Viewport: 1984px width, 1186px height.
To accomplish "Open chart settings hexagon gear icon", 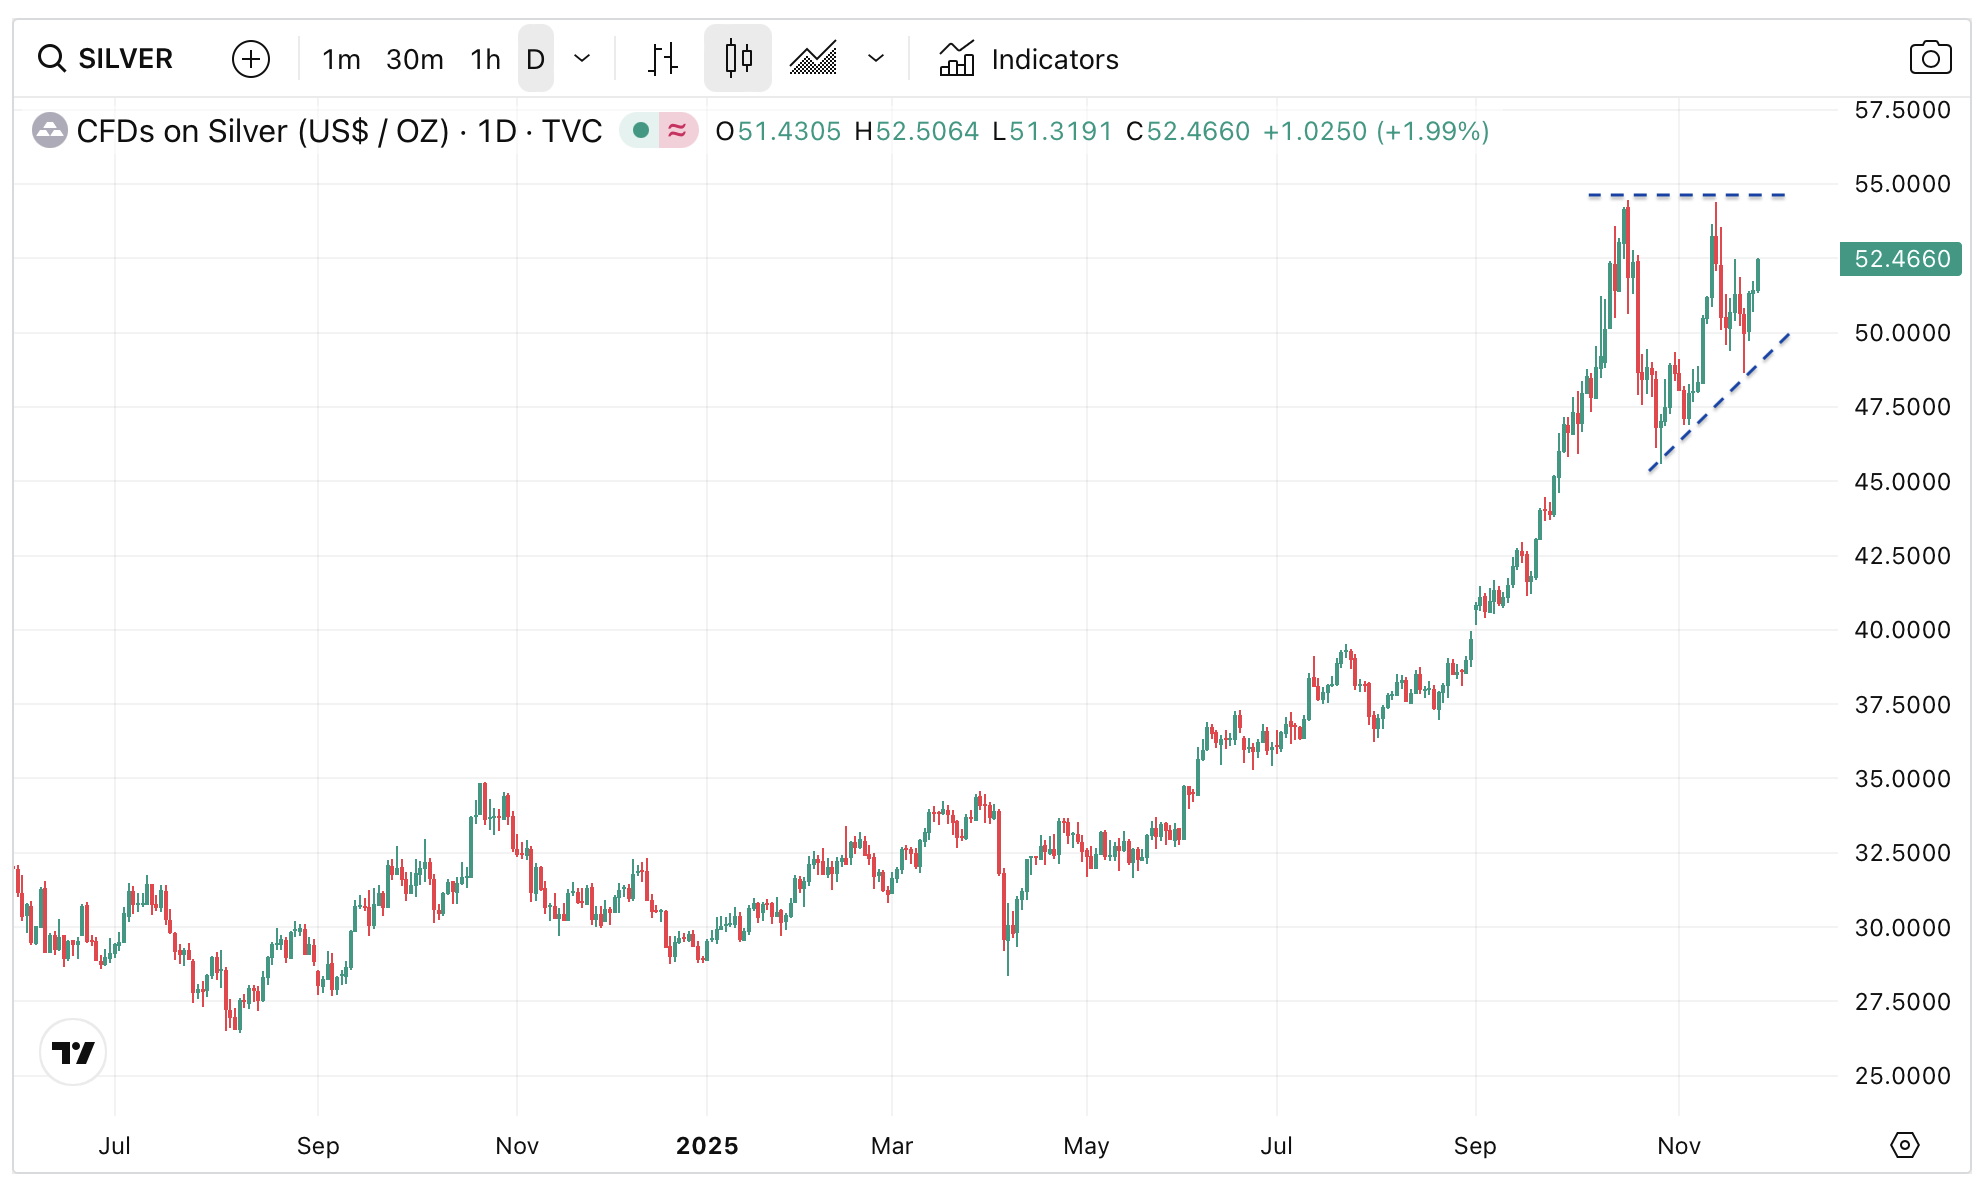I will (x=1904, y=1145).
